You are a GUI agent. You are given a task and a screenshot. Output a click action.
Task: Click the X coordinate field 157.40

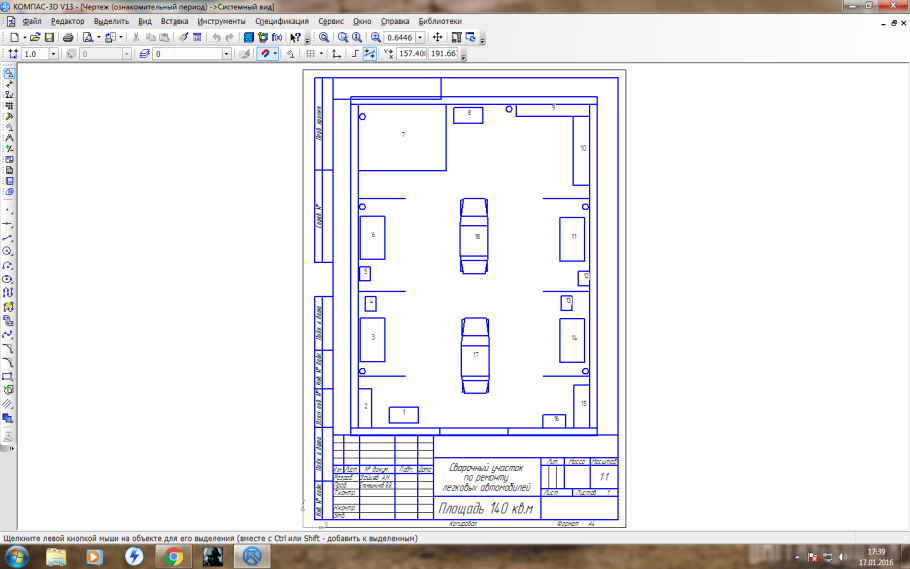[411, 54]
